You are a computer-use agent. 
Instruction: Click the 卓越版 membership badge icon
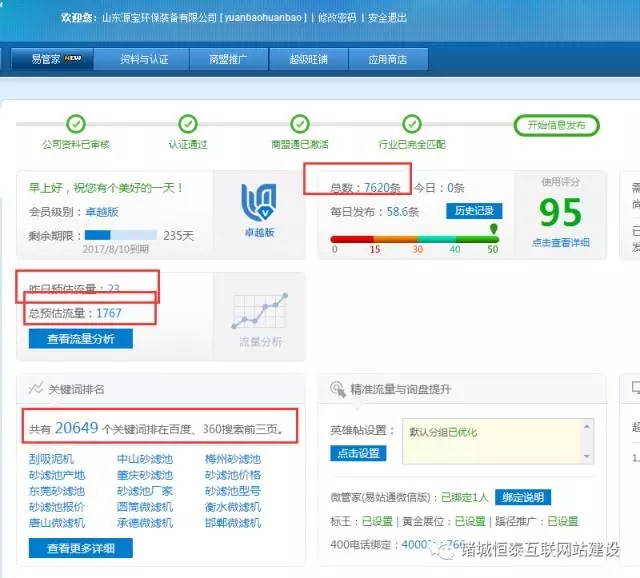pos(257,203)
